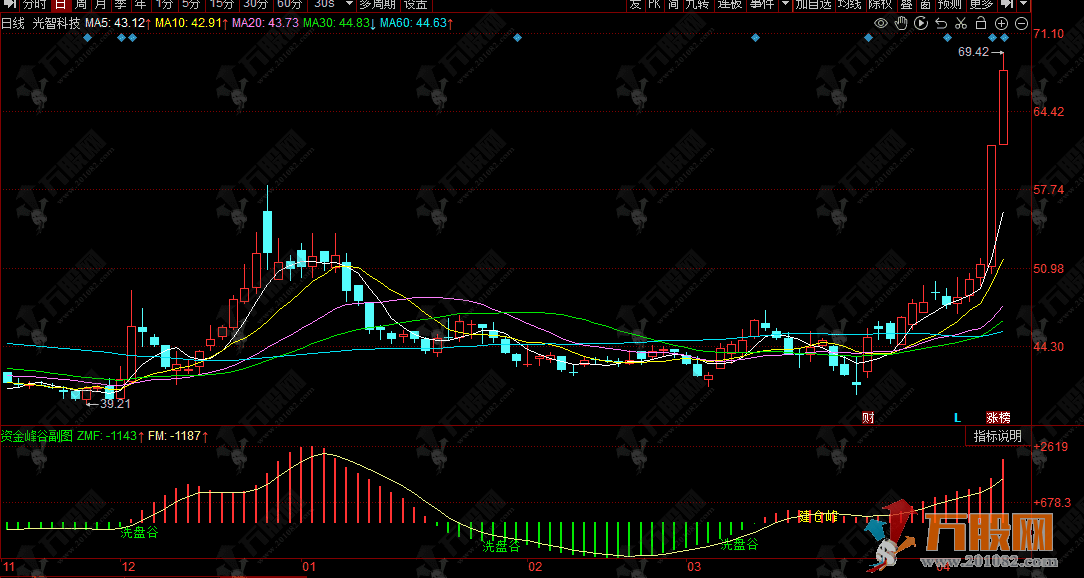
Task: Click the 财 financial marker on the chart
Action: point(867,417)
